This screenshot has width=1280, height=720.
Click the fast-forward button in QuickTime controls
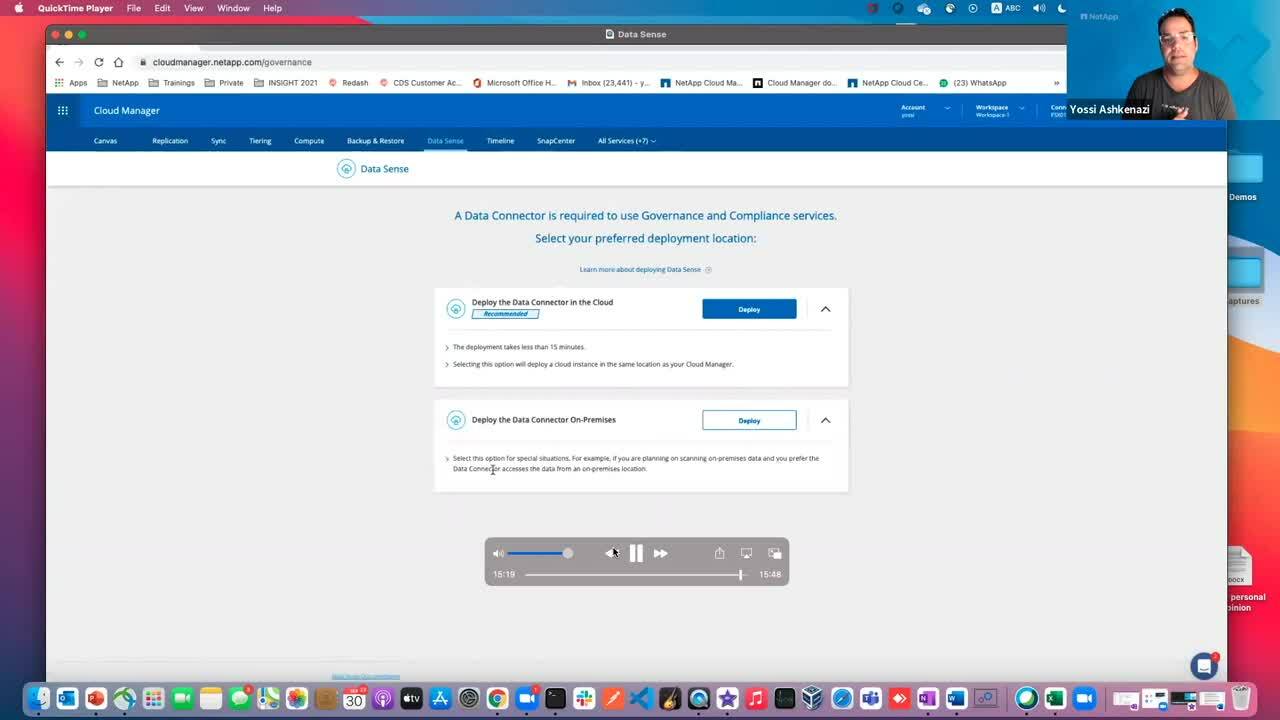[660, 553]
